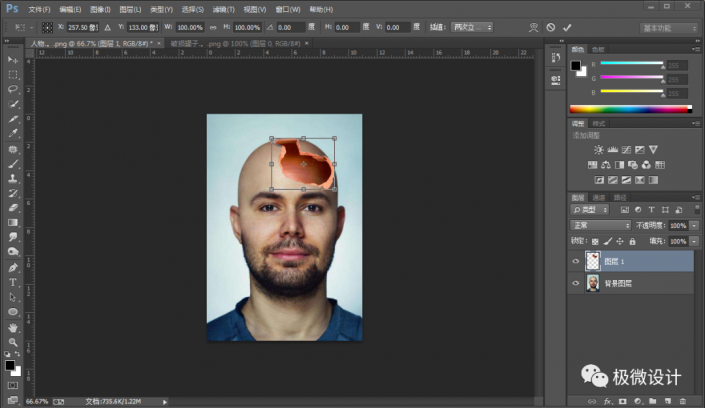
Task: Hide the 背景图层 layer
Action: [575, 284]
